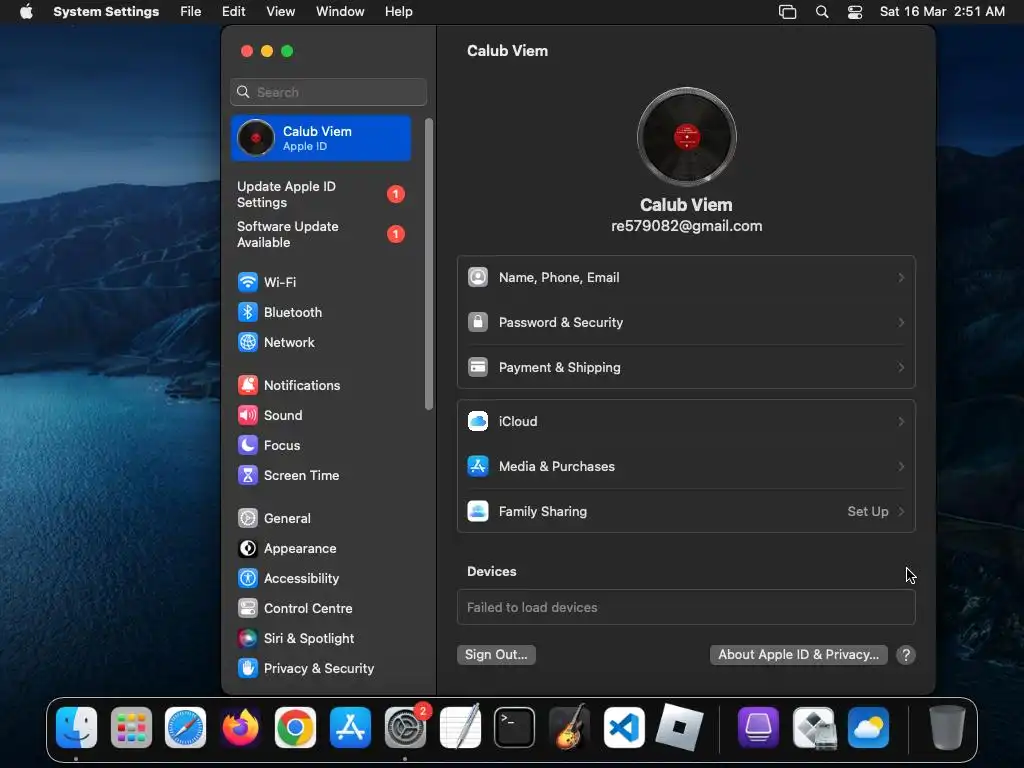Launch Safari from the Dock
The height and width of the screenshot is (768, 1024).
click(x=185, y=728)
